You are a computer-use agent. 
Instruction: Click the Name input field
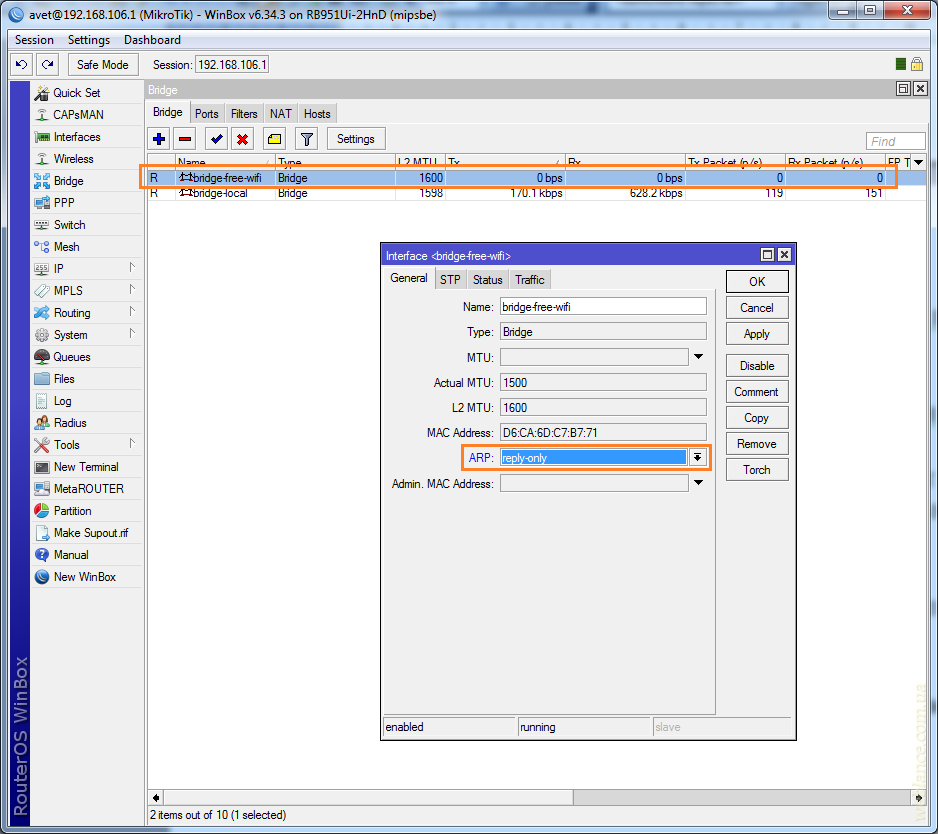pyautogui.click(x=603, y=307)
